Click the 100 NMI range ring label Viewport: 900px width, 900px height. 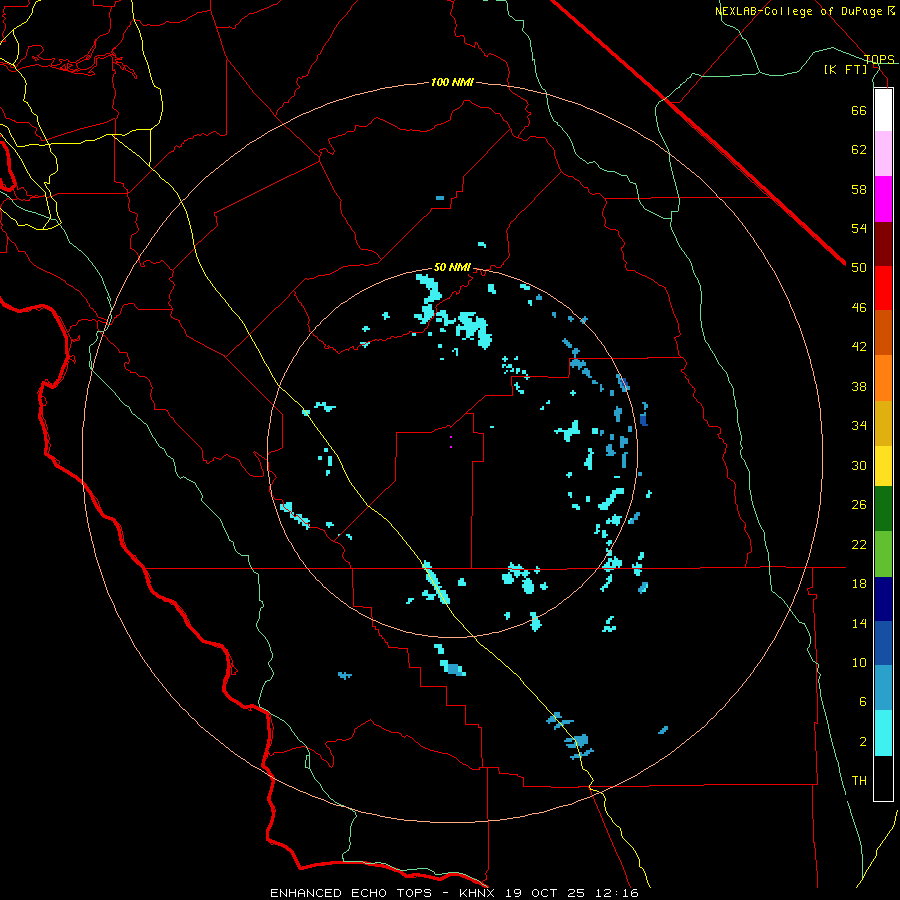coord(452,83)
